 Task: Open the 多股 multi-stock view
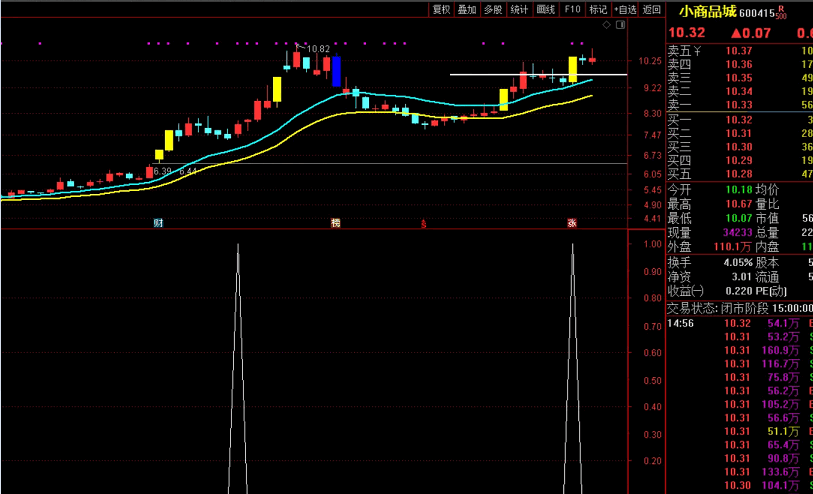493,9
